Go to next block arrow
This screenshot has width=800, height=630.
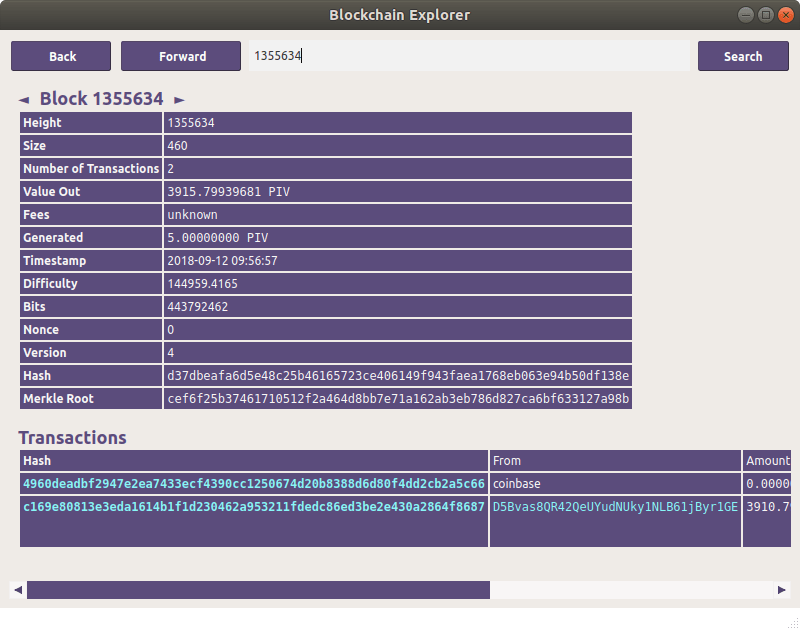[179, 100]
